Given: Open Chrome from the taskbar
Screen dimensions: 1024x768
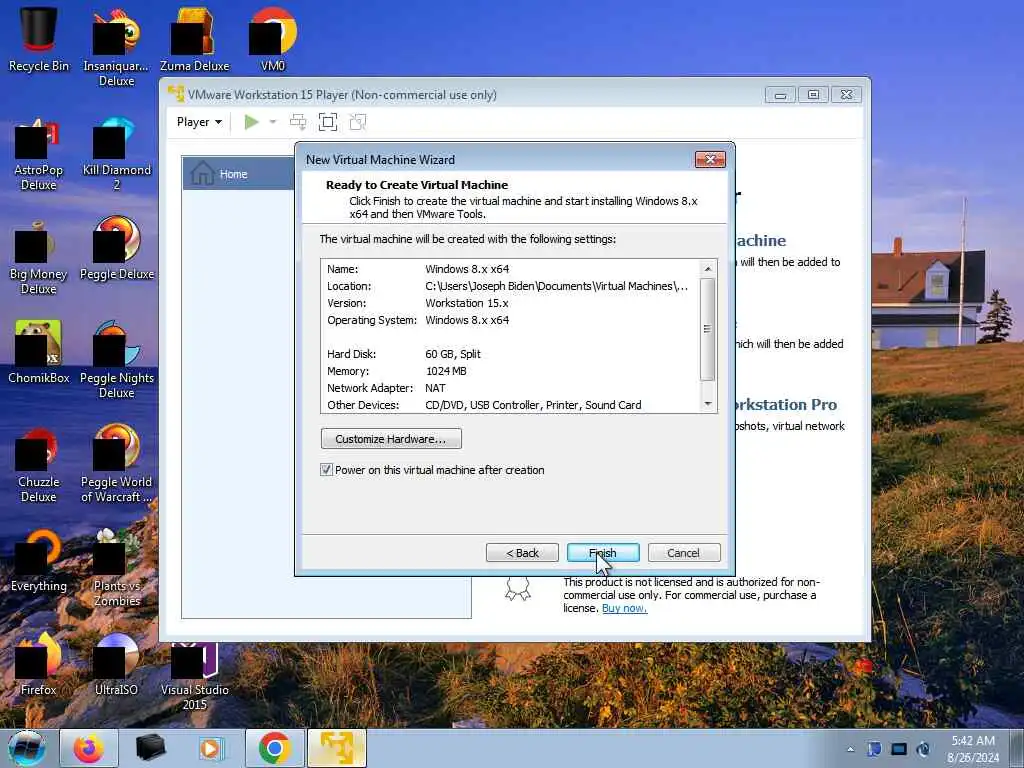Looking at the screenshot, I should pyautogui.click(x=274, y=748).
